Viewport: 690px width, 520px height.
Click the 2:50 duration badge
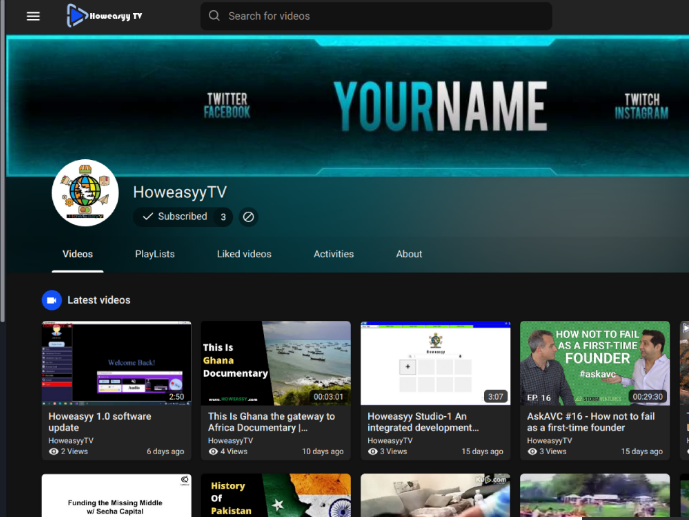[x=176, y=397]
